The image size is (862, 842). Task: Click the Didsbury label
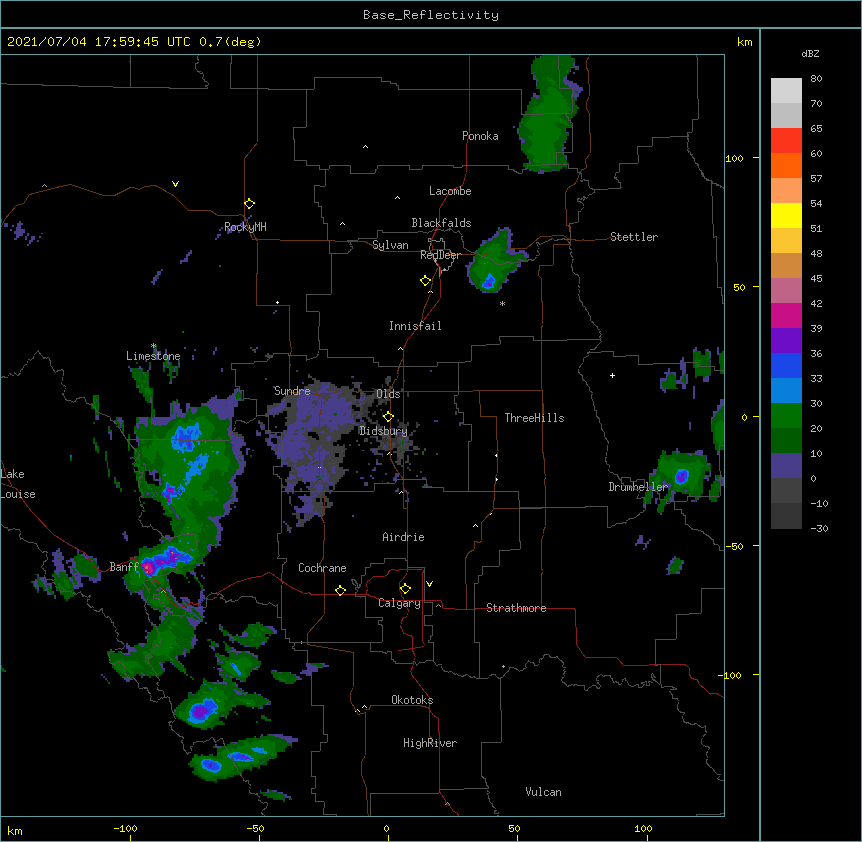(383, 431)
